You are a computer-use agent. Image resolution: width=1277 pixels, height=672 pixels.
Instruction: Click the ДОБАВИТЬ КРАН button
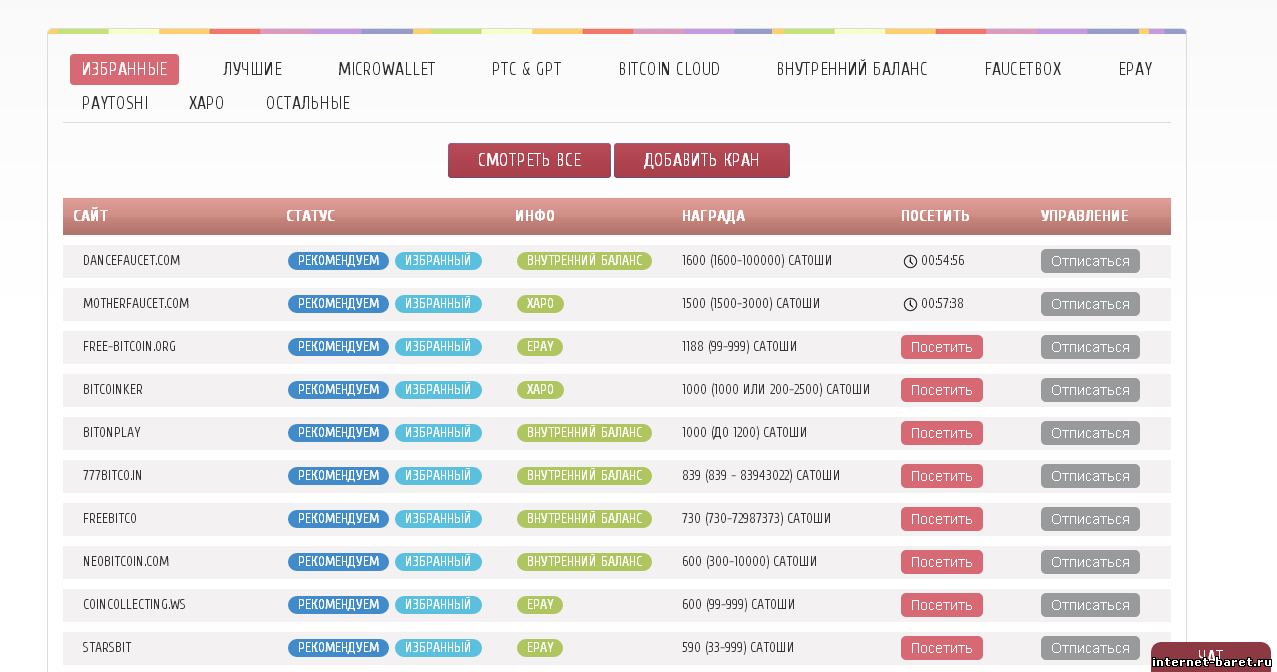click(702, 160)
